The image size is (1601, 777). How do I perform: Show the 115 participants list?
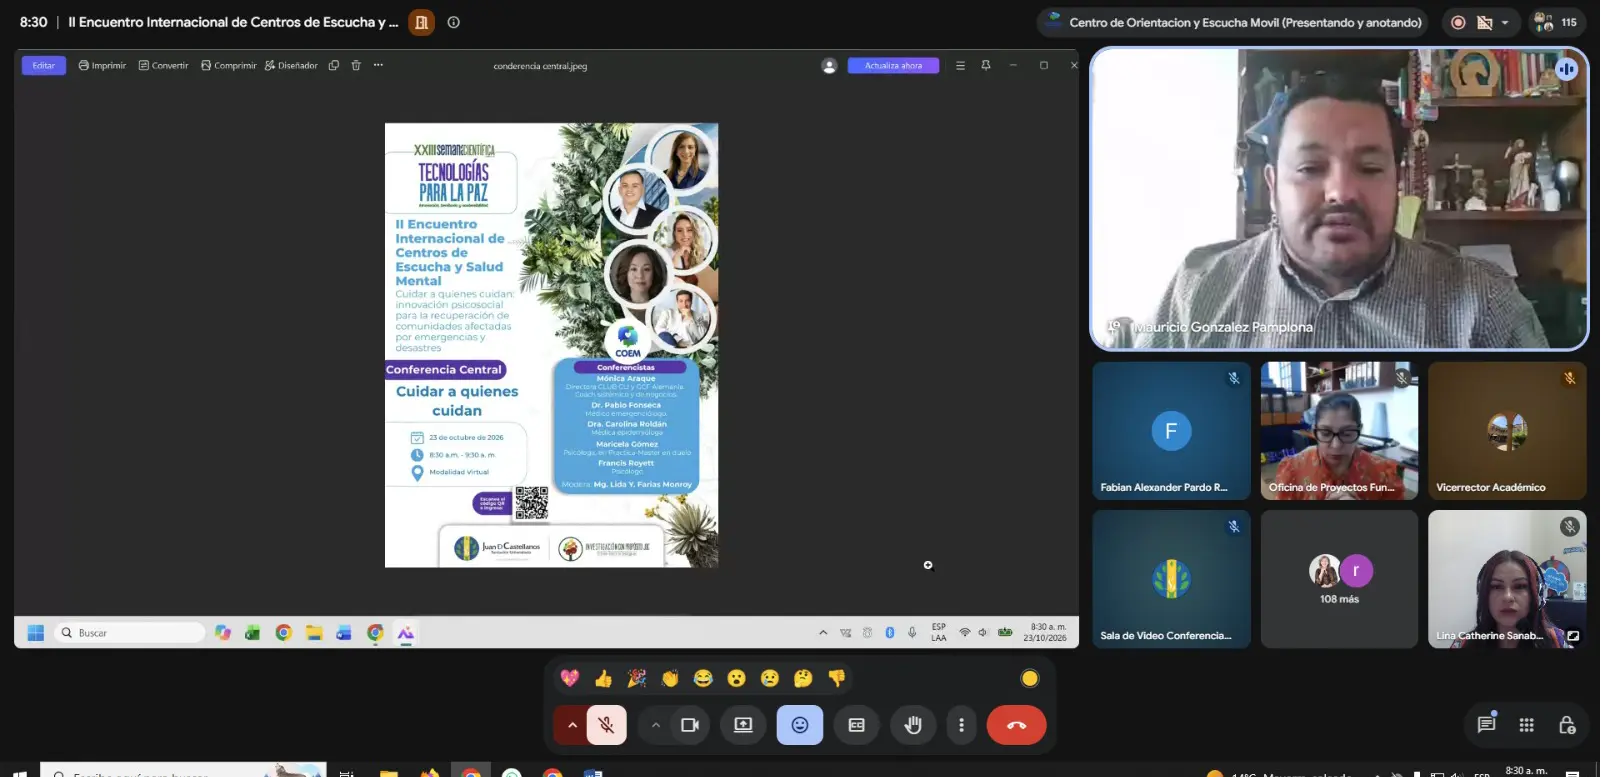pos(1556,22)
